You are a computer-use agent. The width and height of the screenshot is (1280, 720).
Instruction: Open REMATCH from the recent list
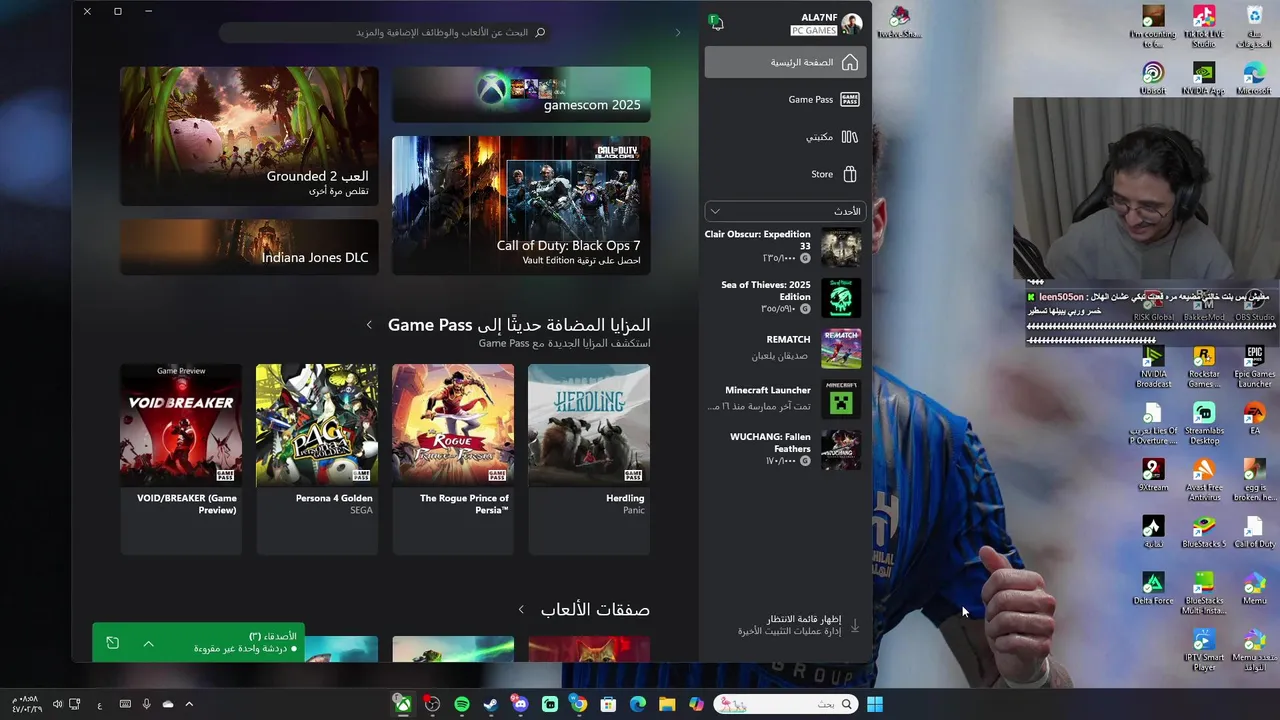pyautogui.click(x=783, y=348)
